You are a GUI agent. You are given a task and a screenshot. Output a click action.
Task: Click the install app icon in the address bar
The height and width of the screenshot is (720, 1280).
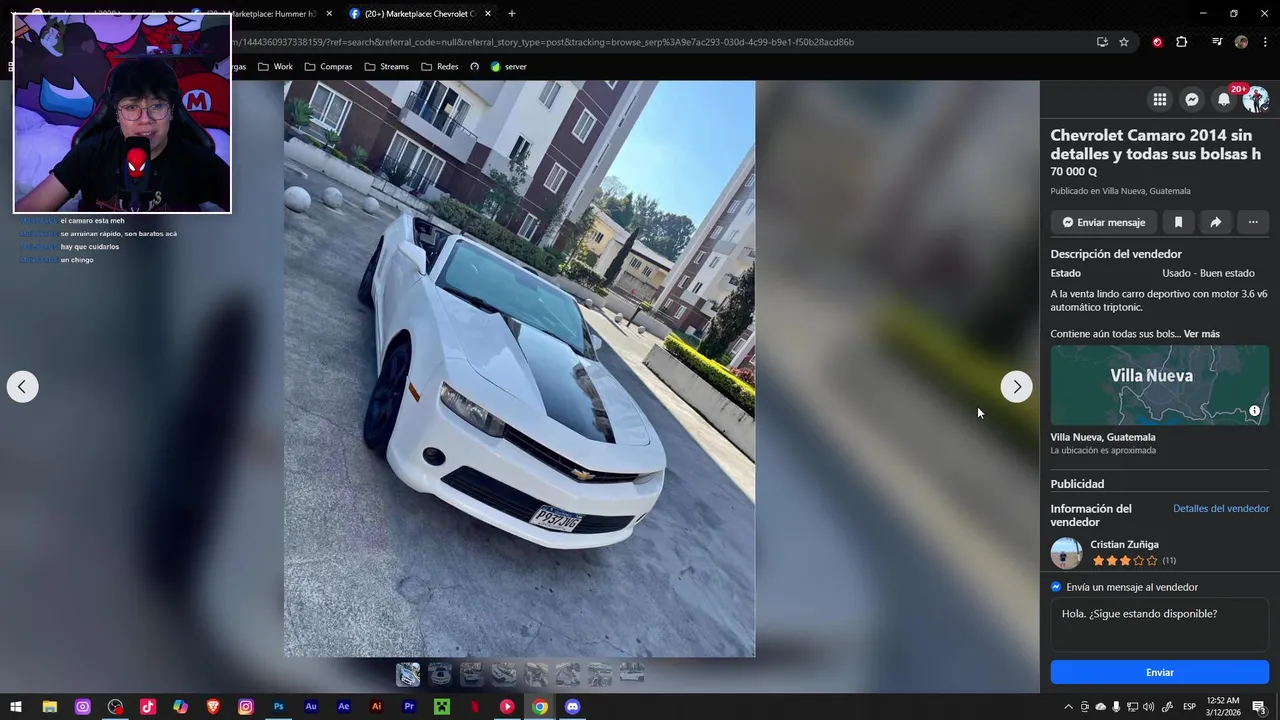1102,42
